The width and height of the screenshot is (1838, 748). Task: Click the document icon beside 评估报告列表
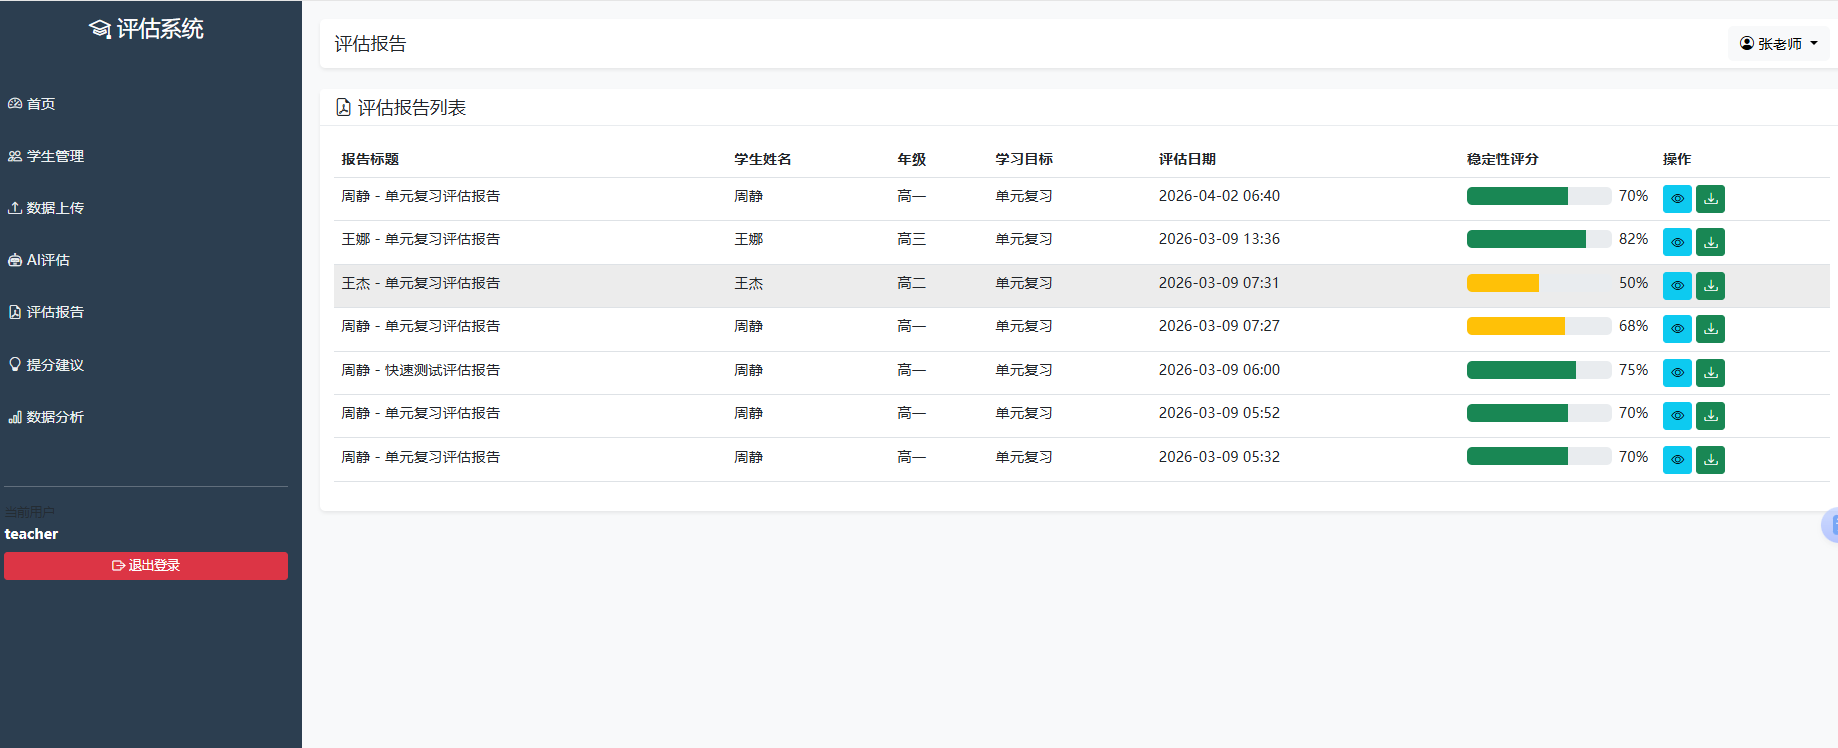[x=343, y=107]
